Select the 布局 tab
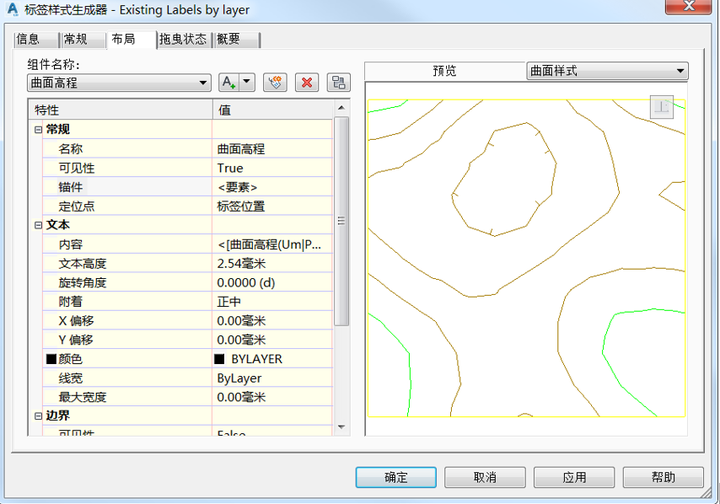 (x=131, y=39)
